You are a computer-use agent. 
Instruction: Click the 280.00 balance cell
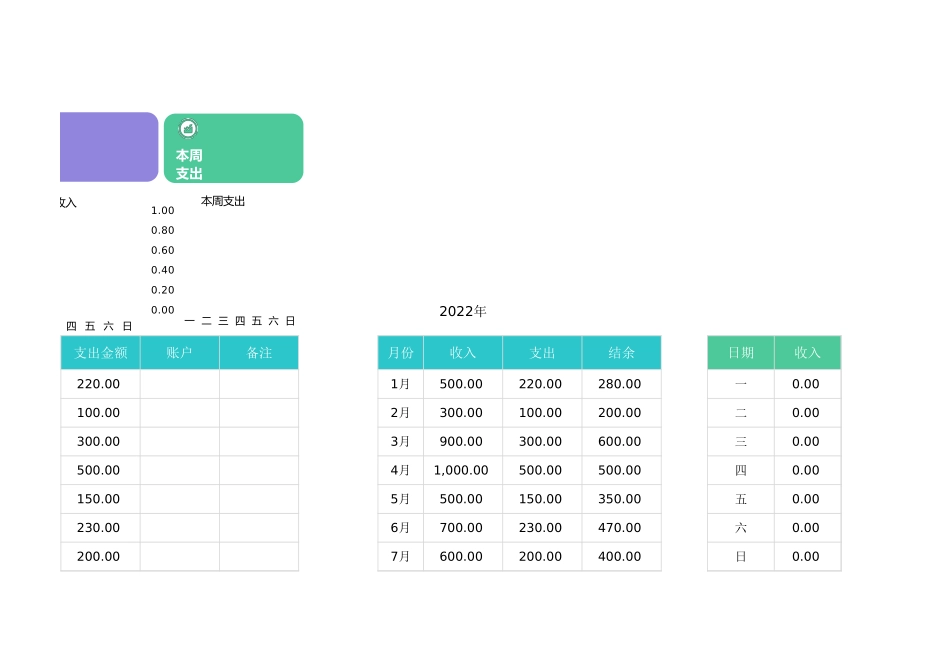click(x=620, y=384)
